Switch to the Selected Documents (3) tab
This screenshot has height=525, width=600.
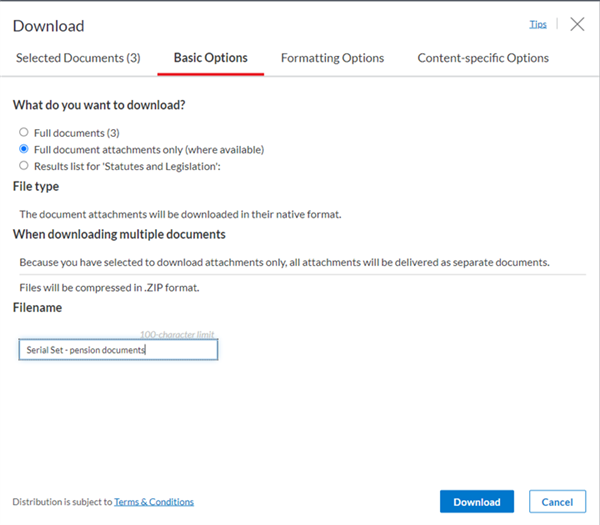pos(78,58)
